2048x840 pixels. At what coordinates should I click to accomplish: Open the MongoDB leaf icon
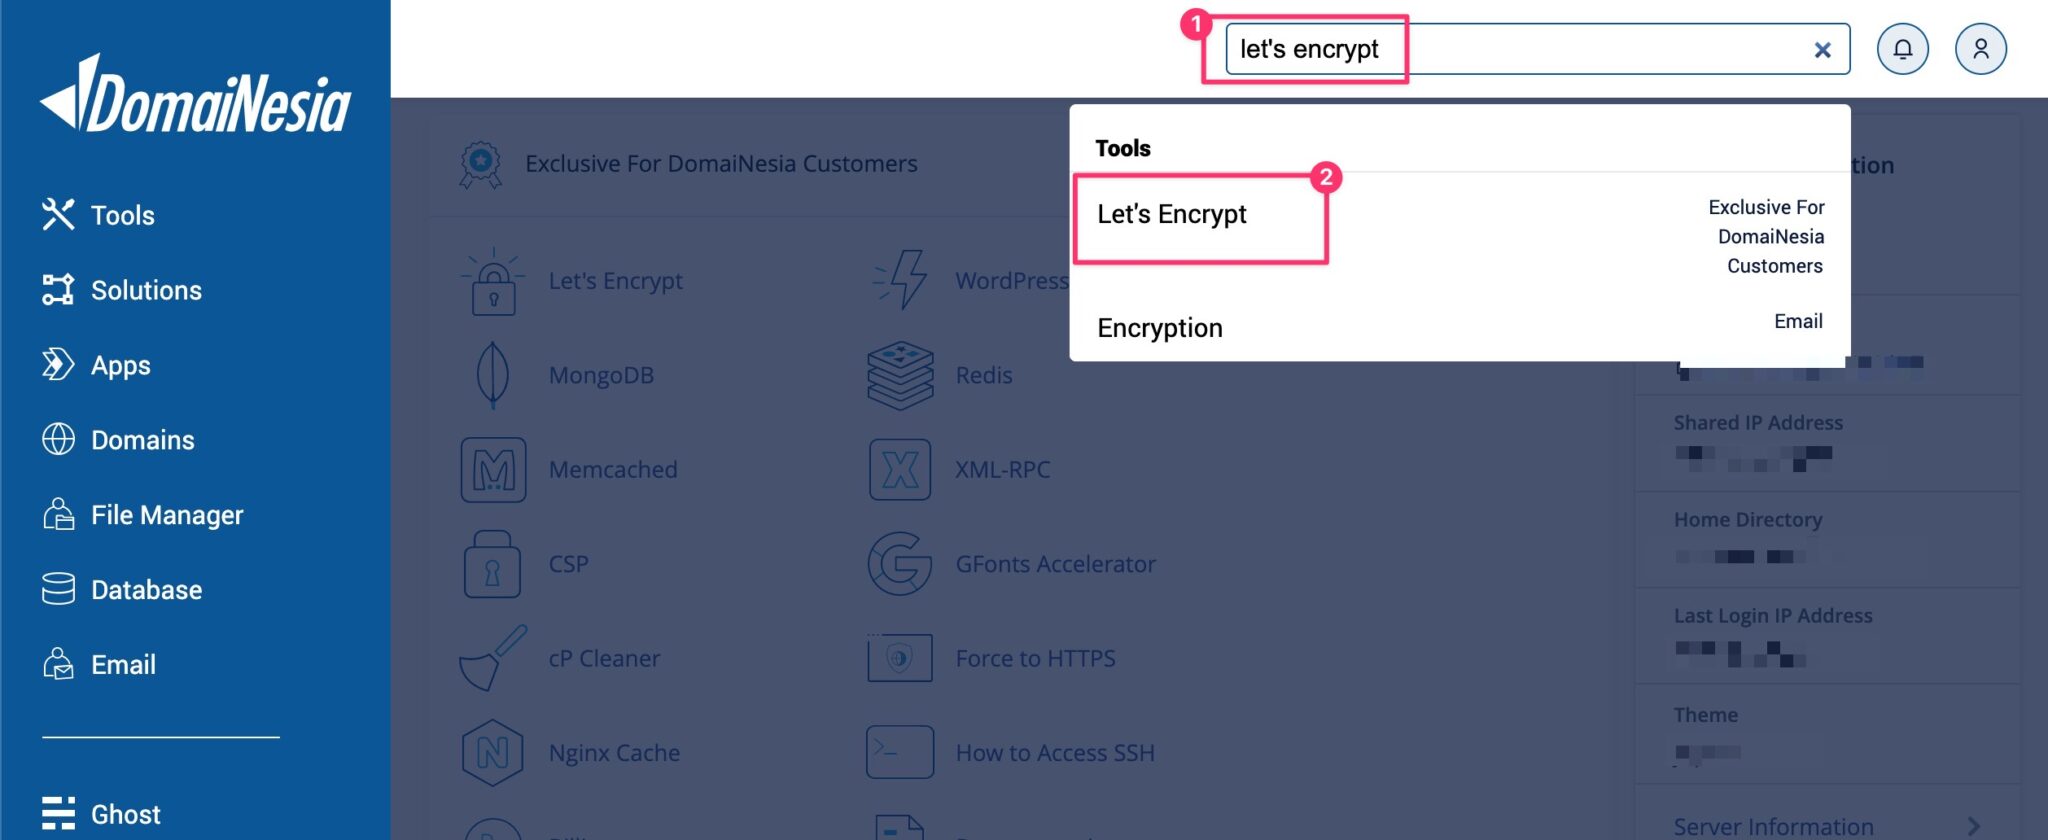(x=491, y=375)
